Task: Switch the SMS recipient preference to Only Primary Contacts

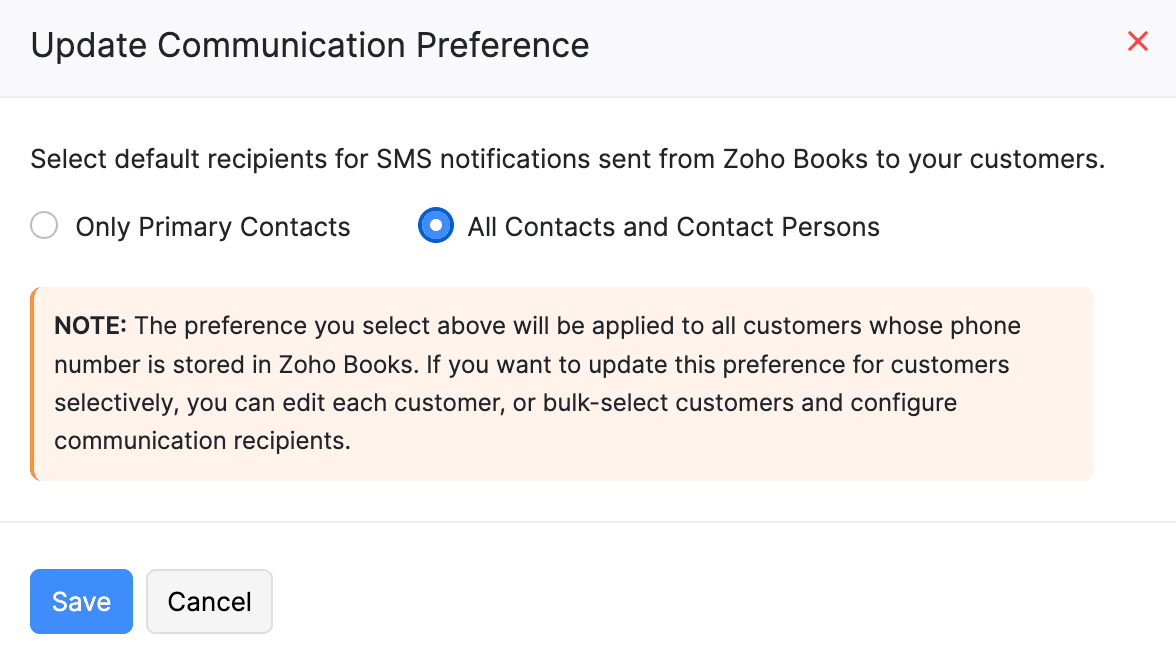Action: point(44,226)
